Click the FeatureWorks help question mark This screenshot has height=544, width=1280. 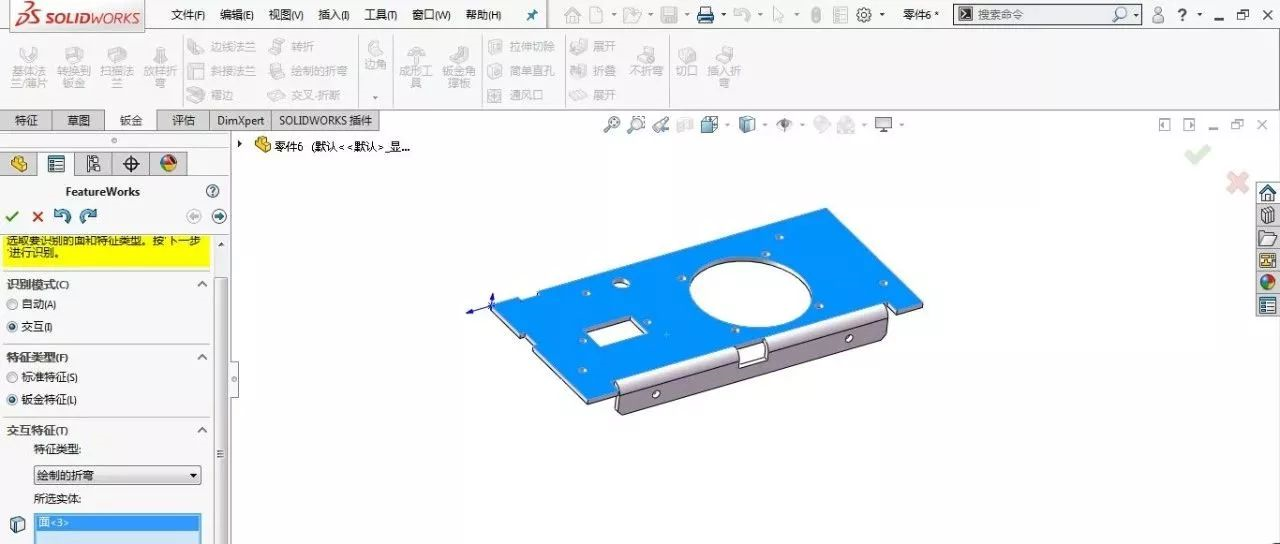(x=212, y=191)
